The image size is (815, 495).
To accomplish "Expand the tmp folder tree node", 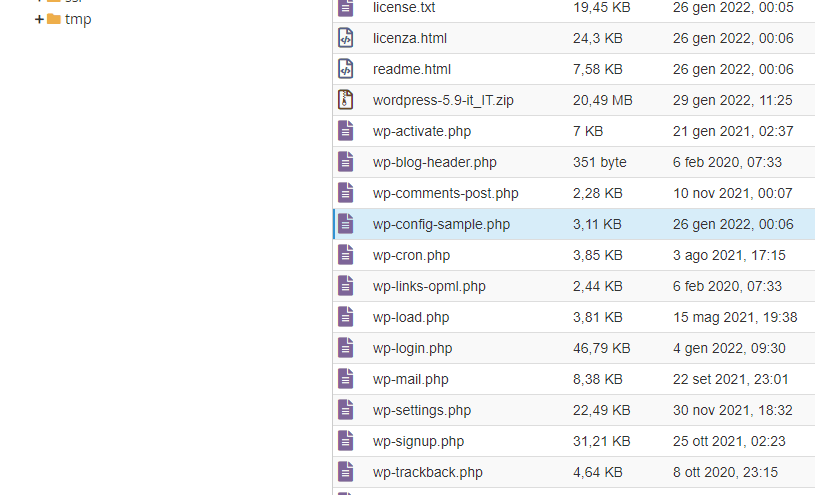I will pyautogui.click(x=39, y=19).
